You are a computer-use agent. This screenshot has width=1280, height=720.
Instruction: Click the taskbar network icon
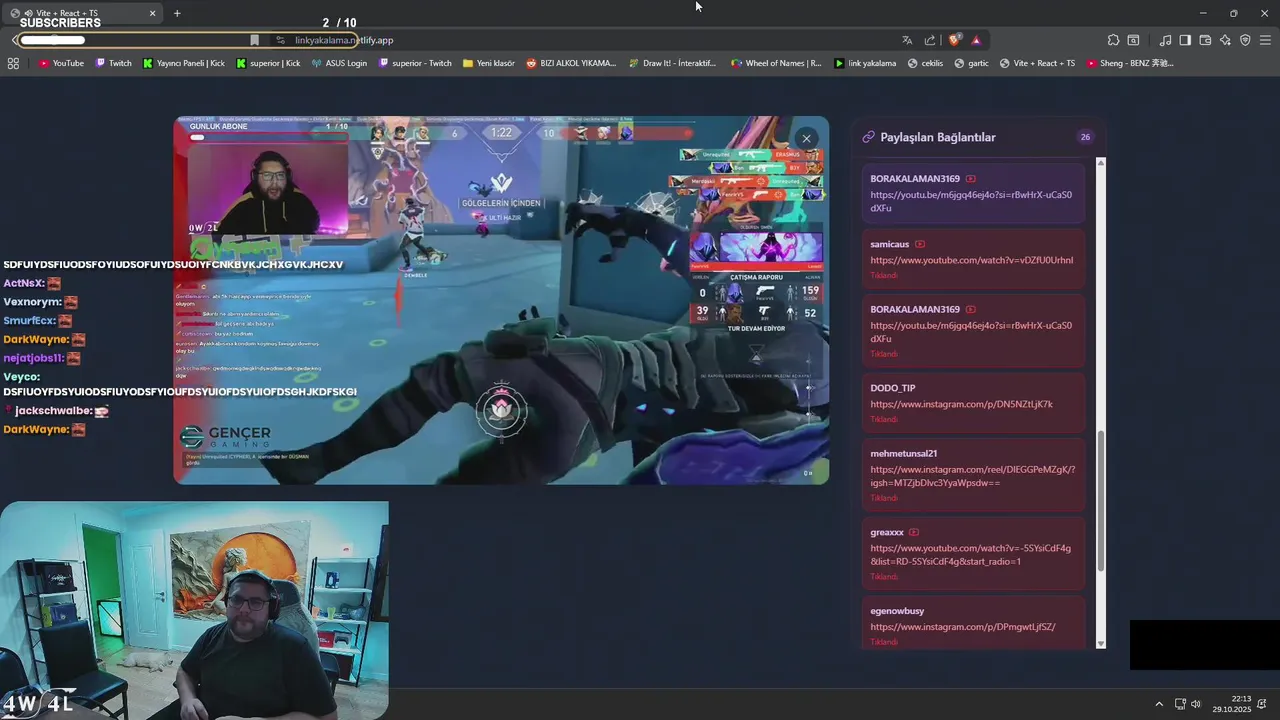(x=1180, y=704)
